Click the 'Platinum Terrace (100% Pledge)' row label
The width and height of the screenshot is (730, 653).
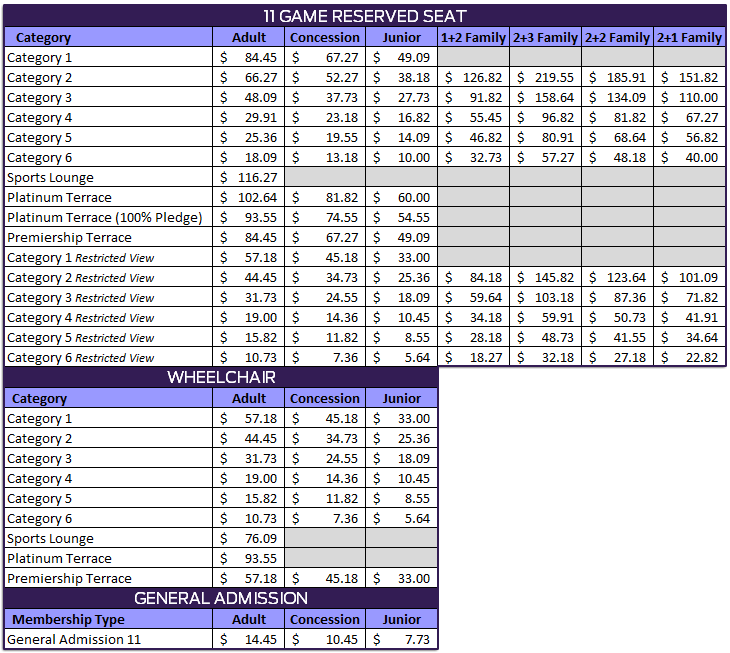(105, 217)
